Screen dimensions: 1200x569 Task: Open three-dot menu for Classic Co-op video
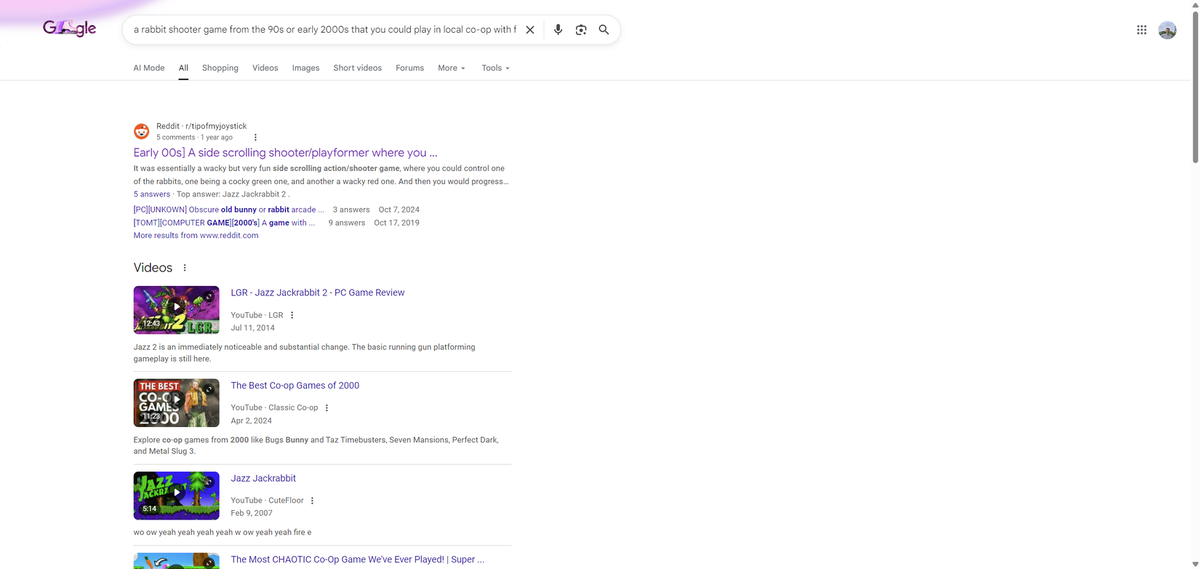[327, 408]
